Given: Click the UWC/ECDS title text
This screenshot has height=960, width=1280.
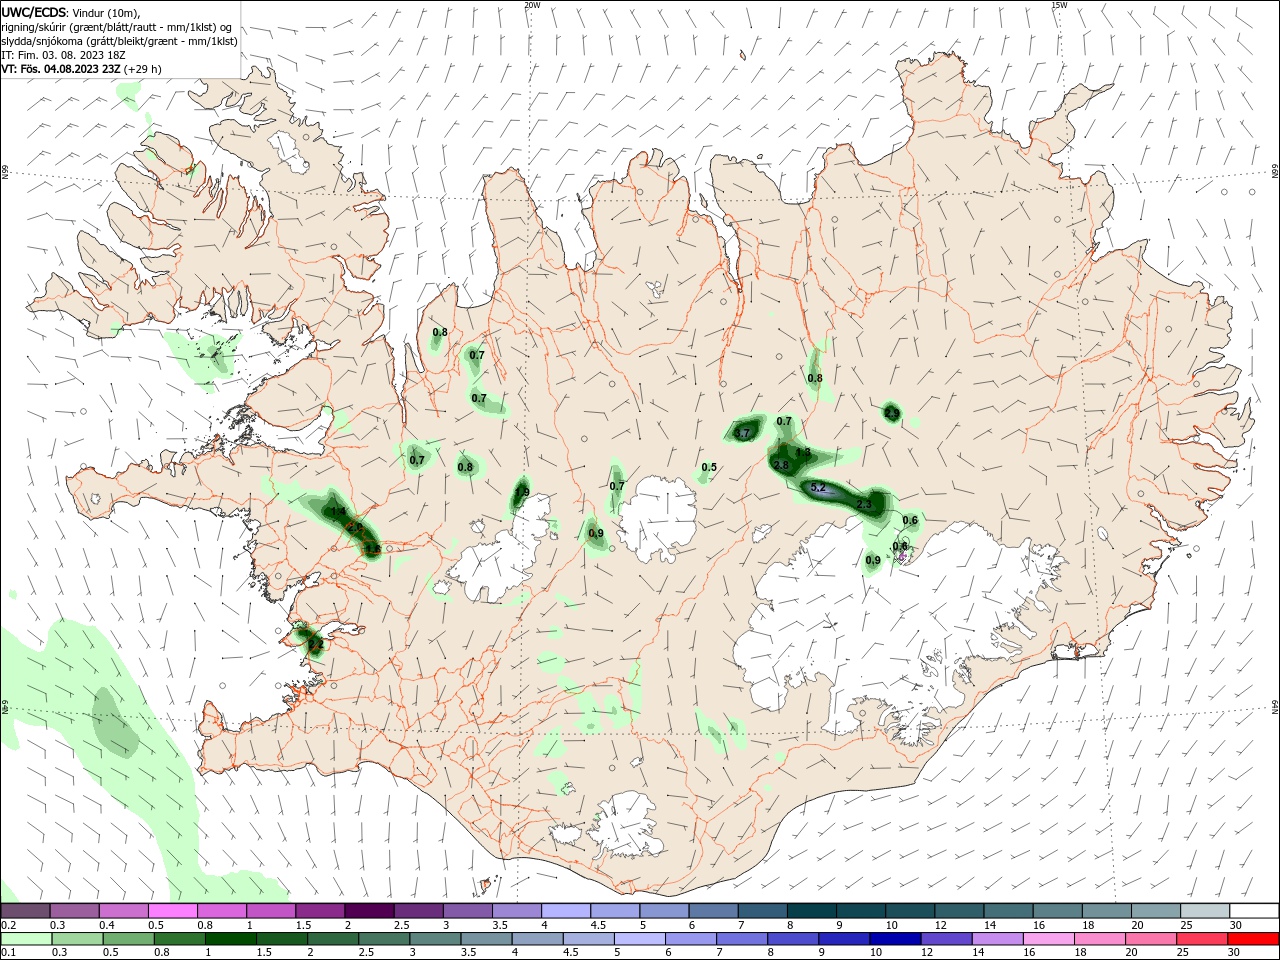Looking at the screenshot, I should [x=34, y=12].
